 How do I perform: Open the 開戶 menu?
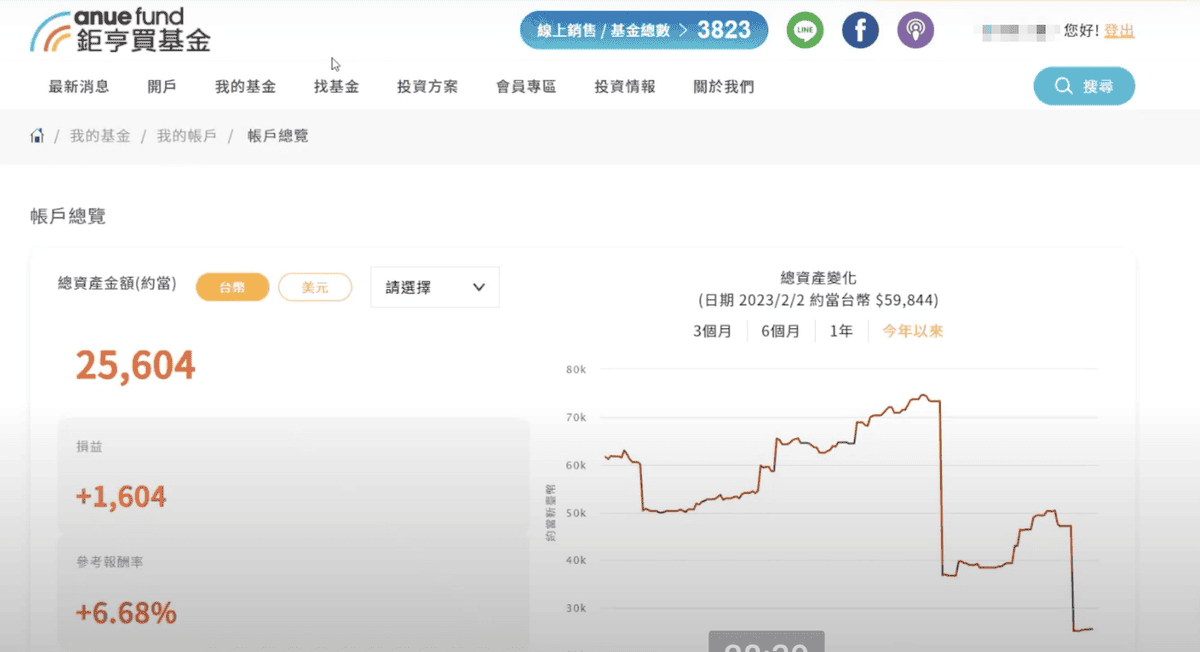pos(162,87)
